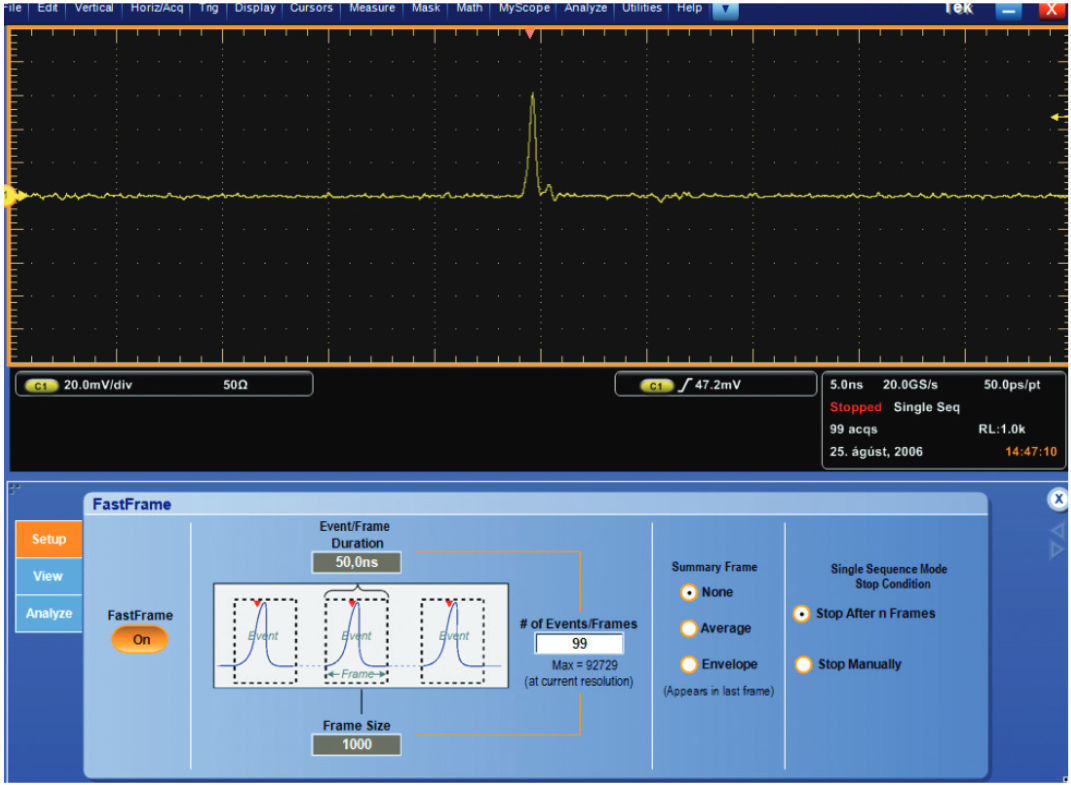This screenshot has height=785, width=1071.
Task: Toggle FastFrame On
Action: [140, 640]
